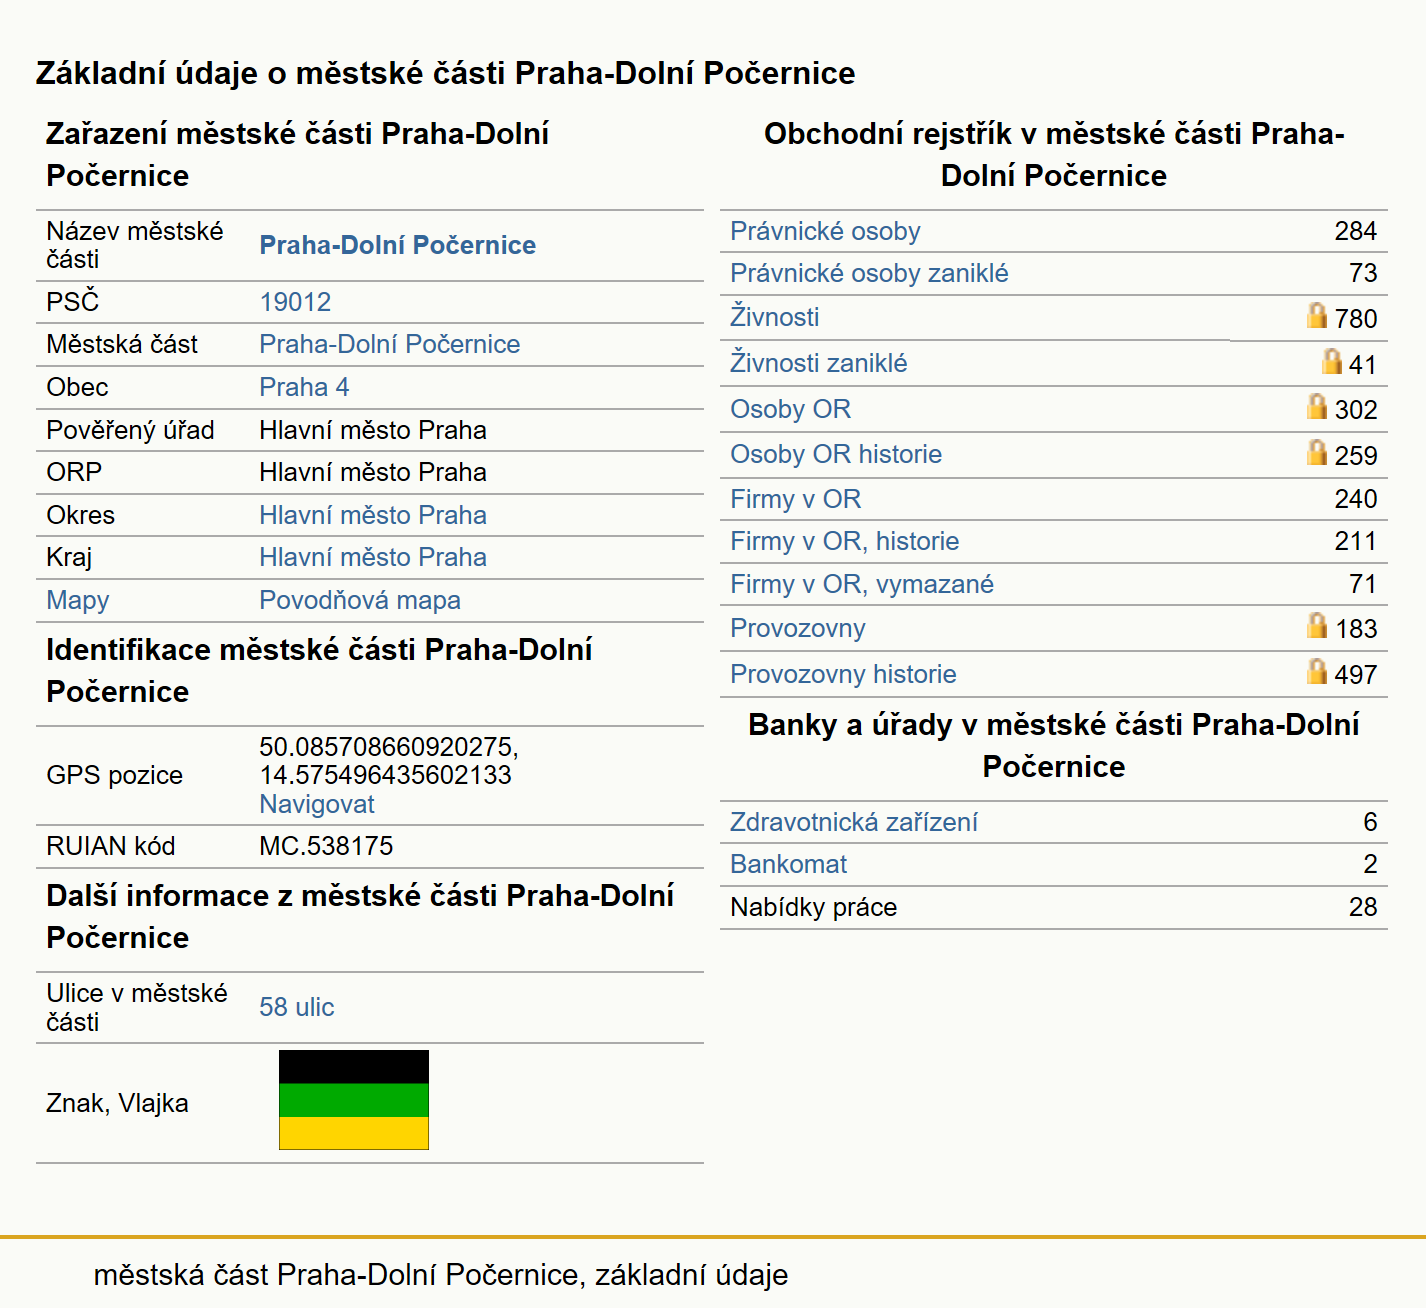This screenshot has height=1308, width=1426.
Task: Click the Navigovat link under GPS
Action: [x=316, y=804]
